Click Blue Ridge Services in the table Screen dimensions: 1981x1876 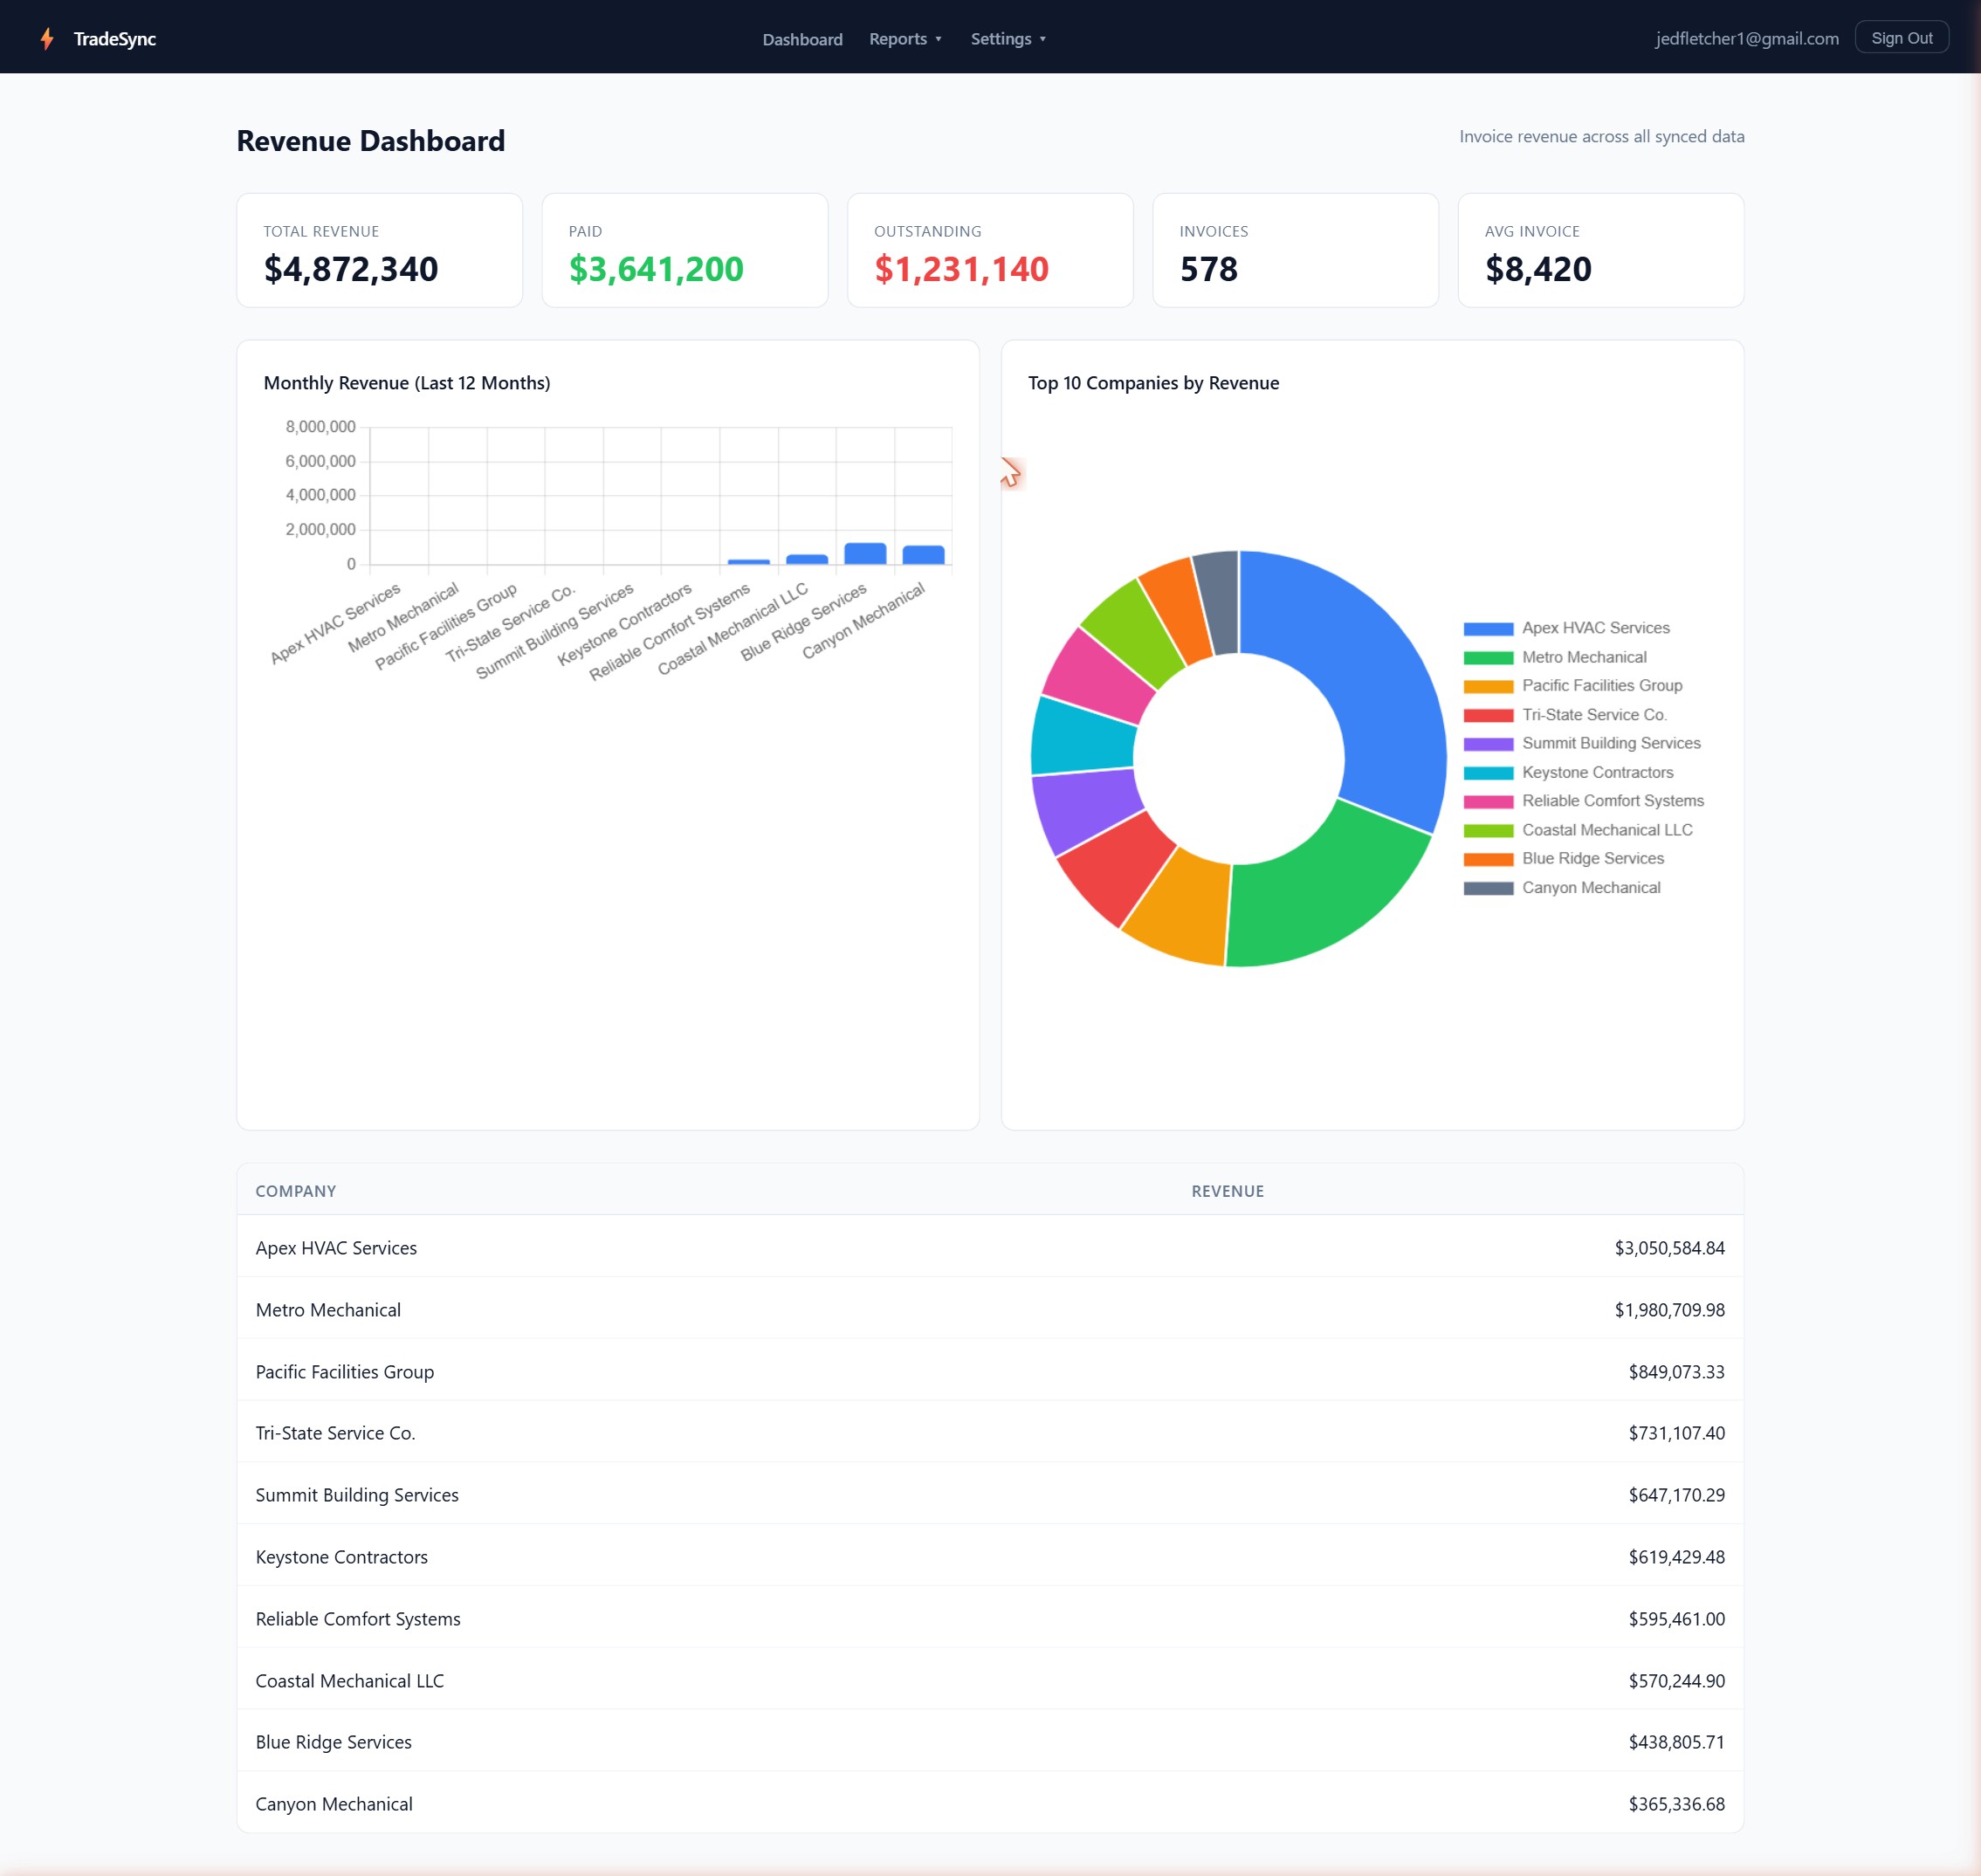tap(333, 1742)
